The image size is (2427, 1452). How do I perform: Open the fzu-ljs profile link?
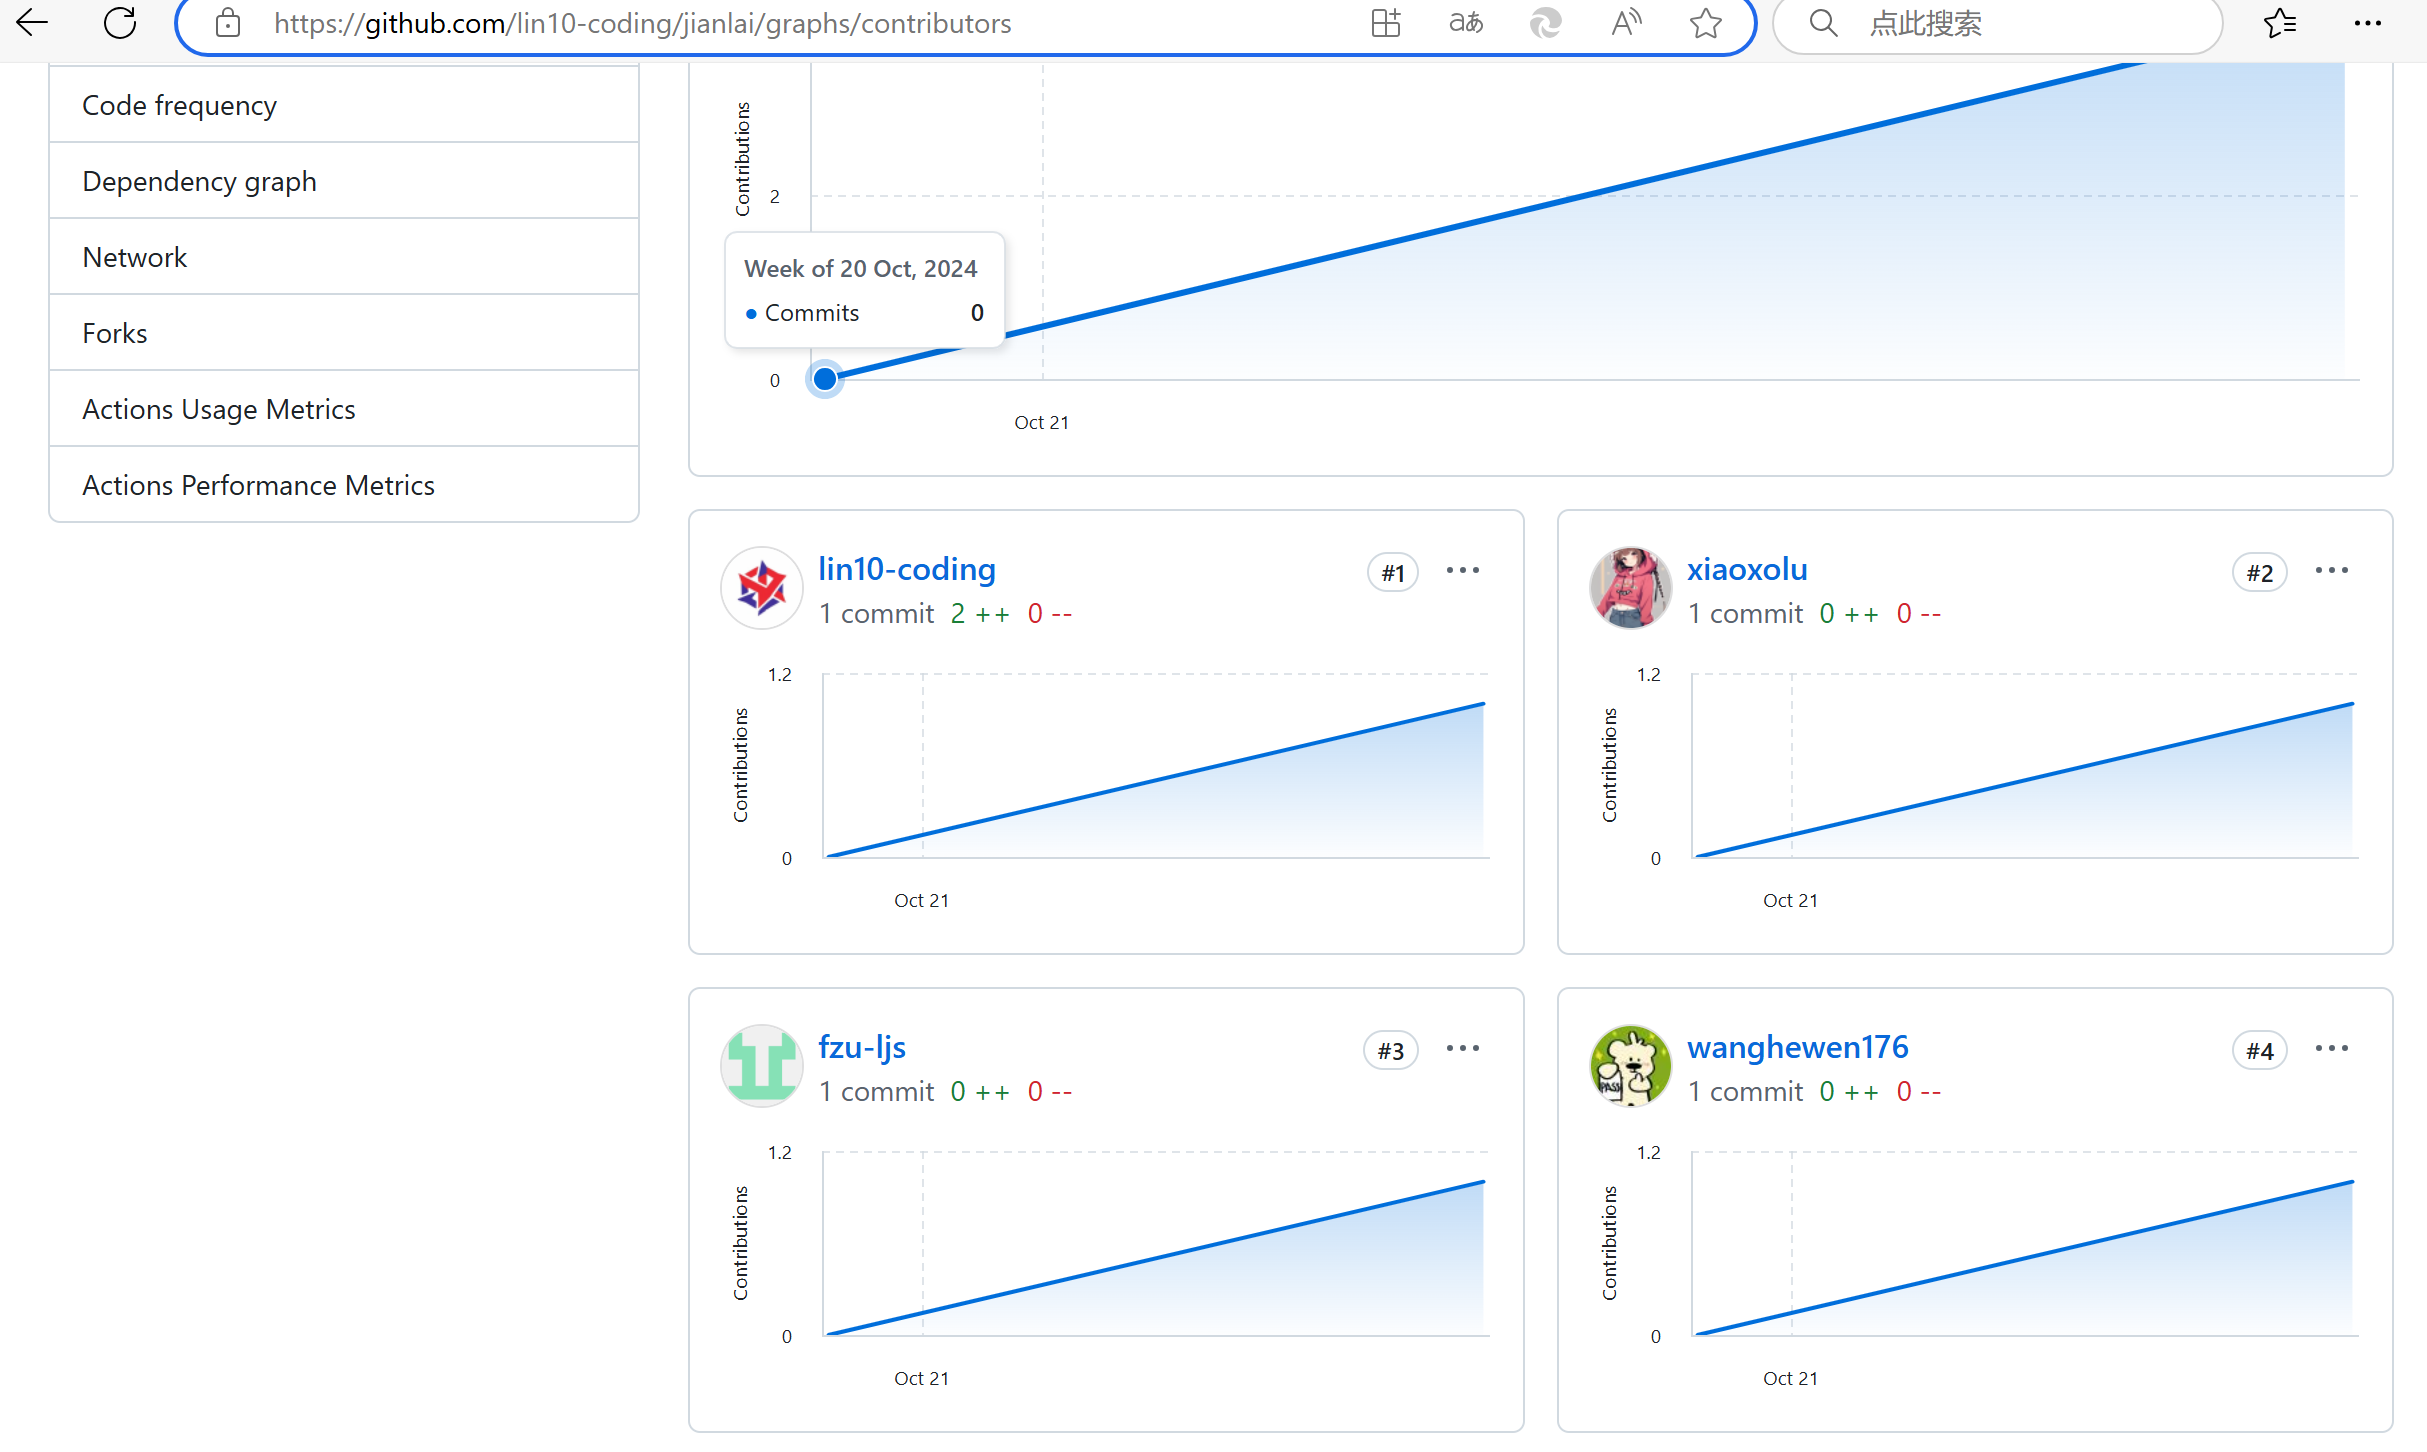[x=861, y=1046]
